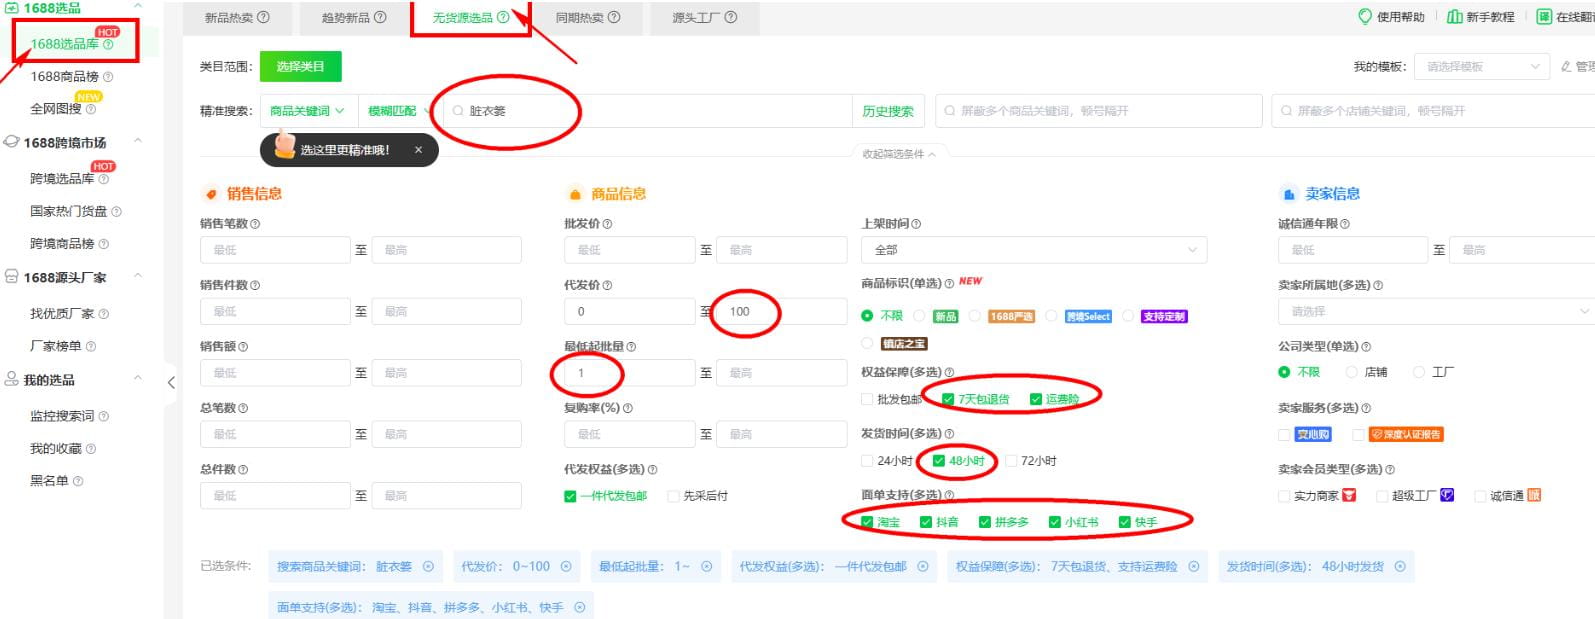Image resolution: width=1595 pixels, height=619 pixels.
Task: Click the 屏蔽多个店铺关键词 exclusion field
Action: pyautogui.click(x=1433, y=111)
